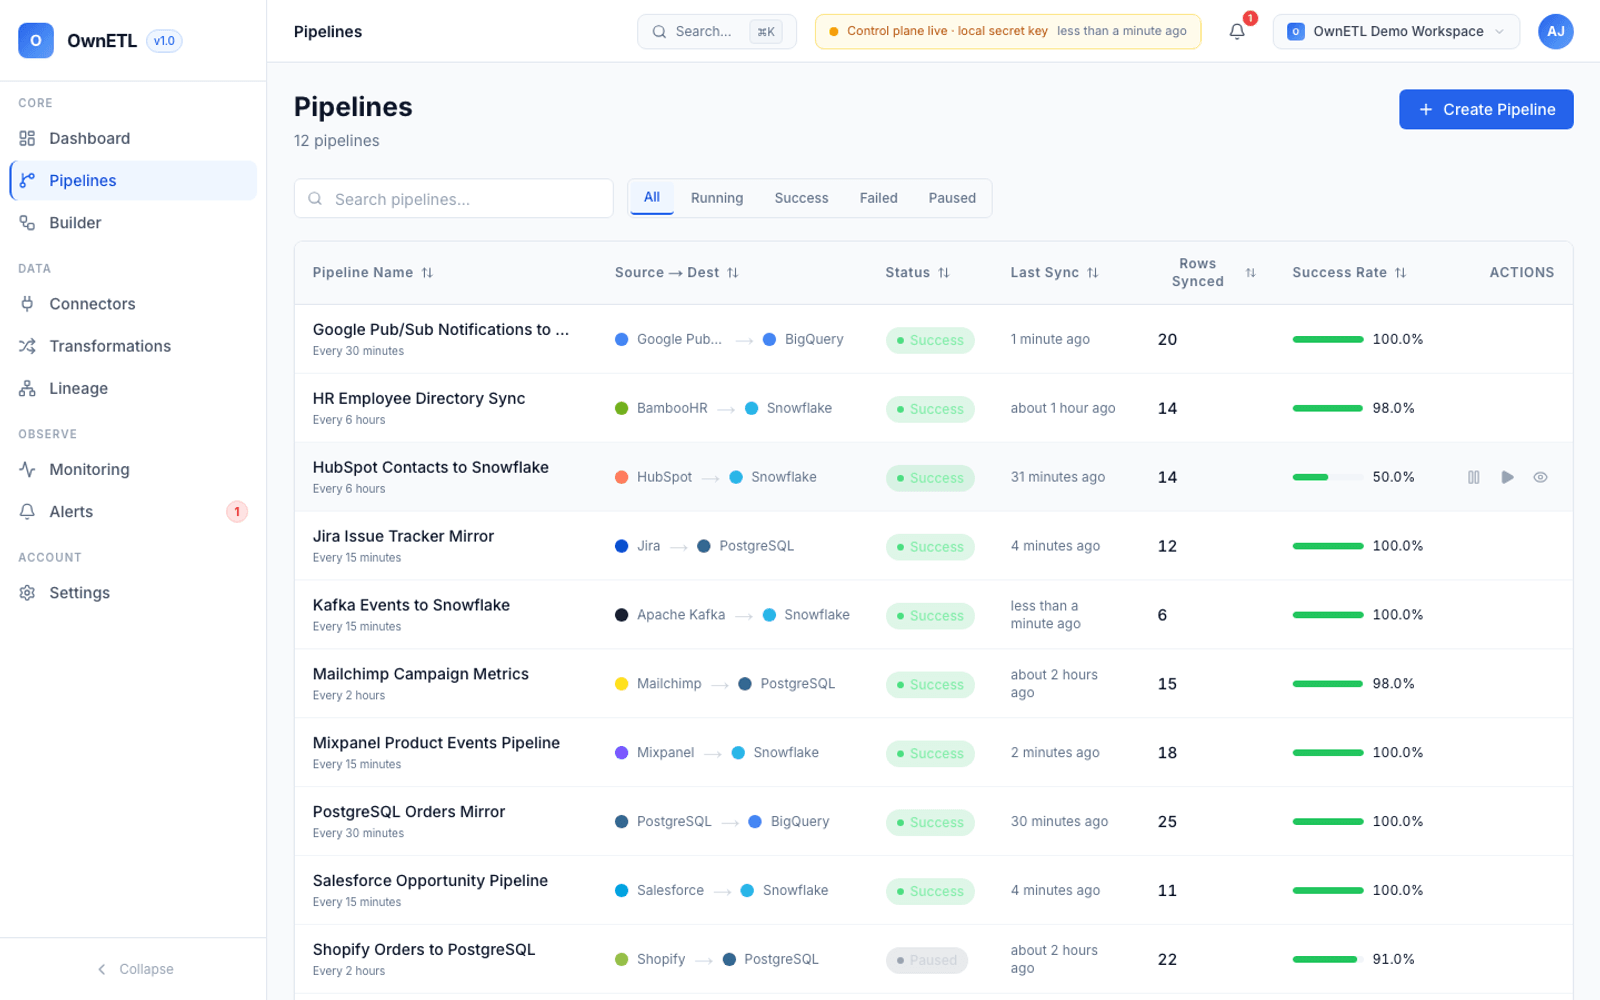Open Salesforce Opportunity Pipeline row
The height and width of the screenshot is (1000, 1600).
[430, 882]
